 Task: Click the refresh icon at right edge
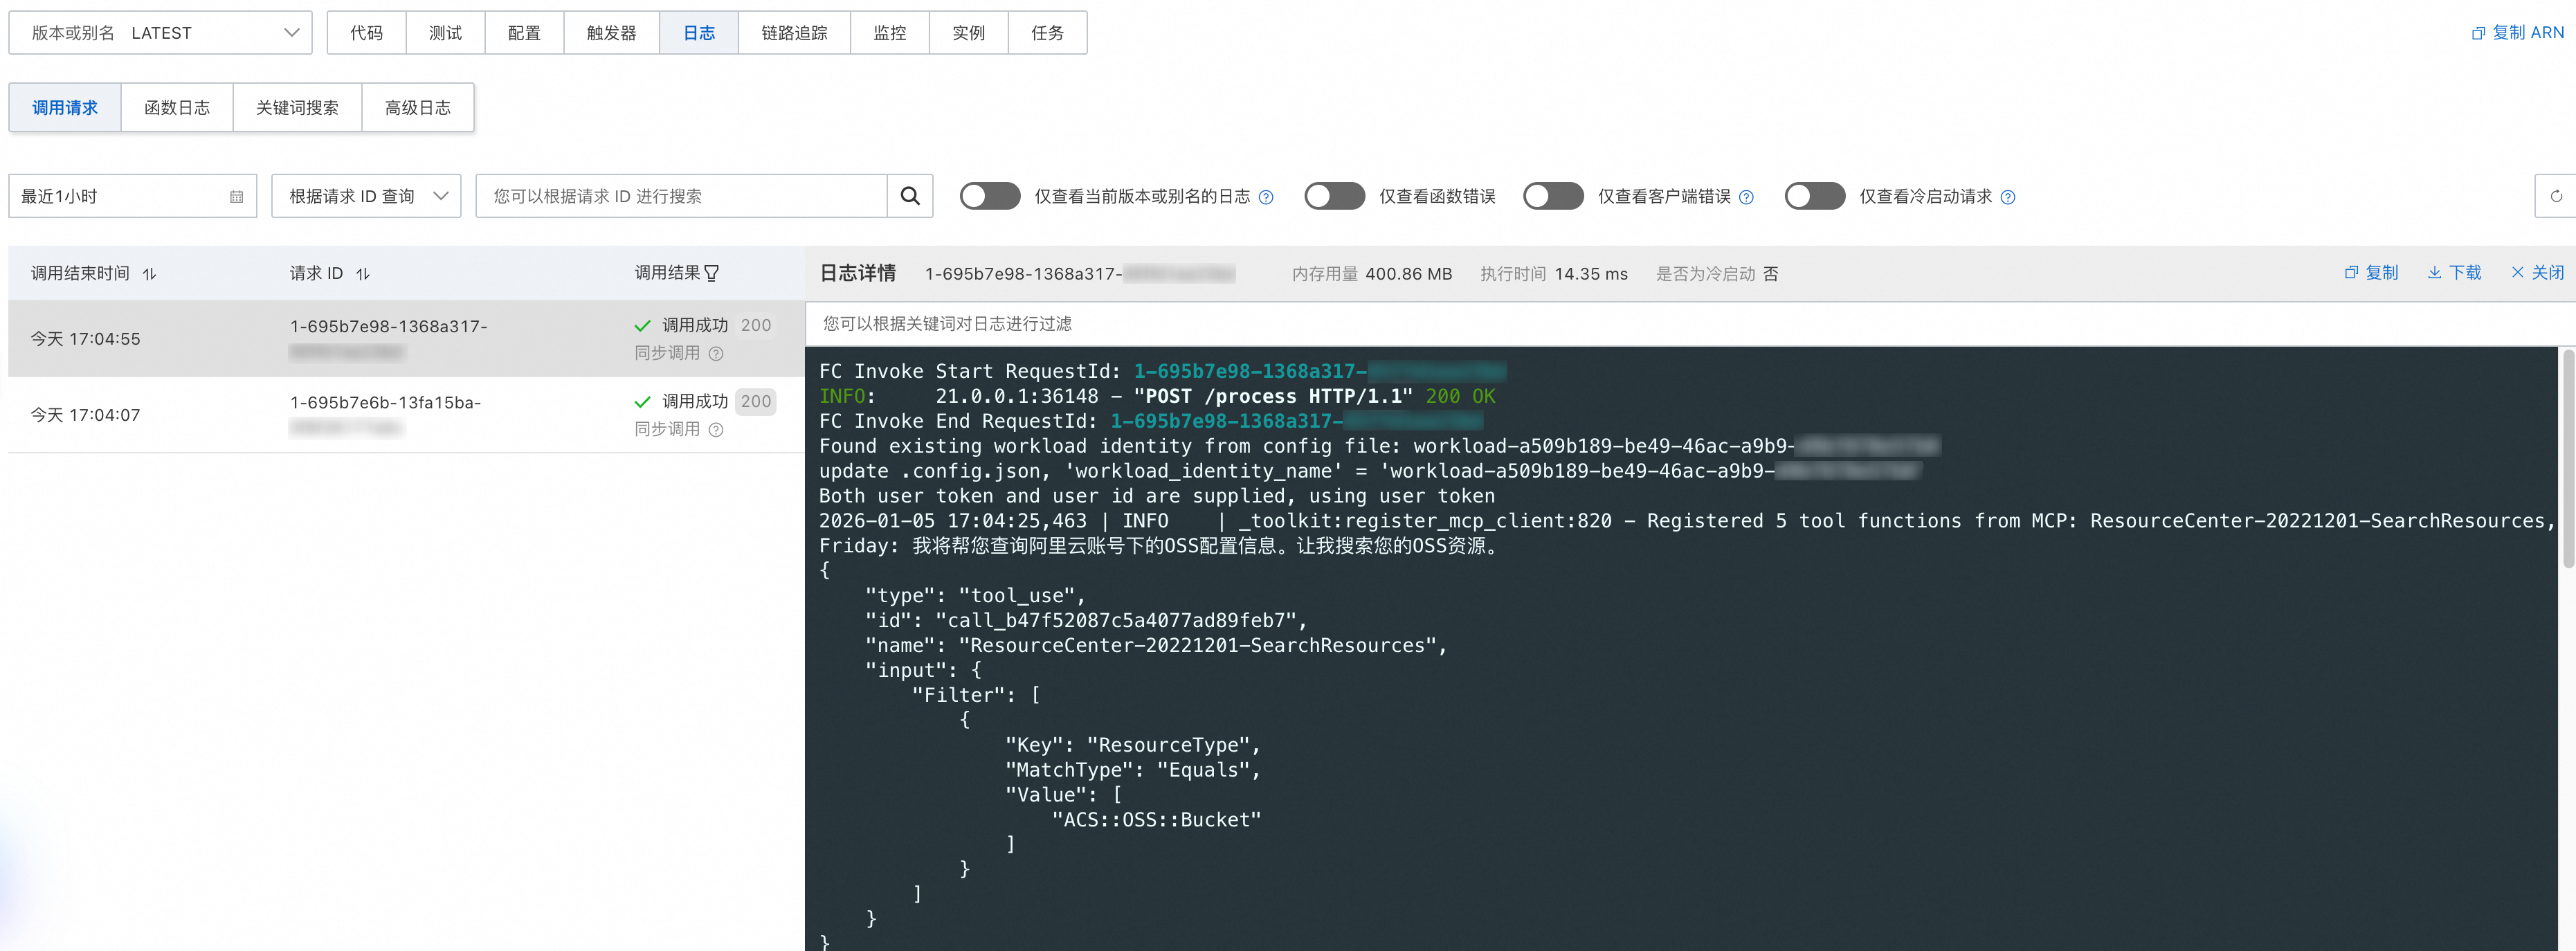pos(2555,196)
